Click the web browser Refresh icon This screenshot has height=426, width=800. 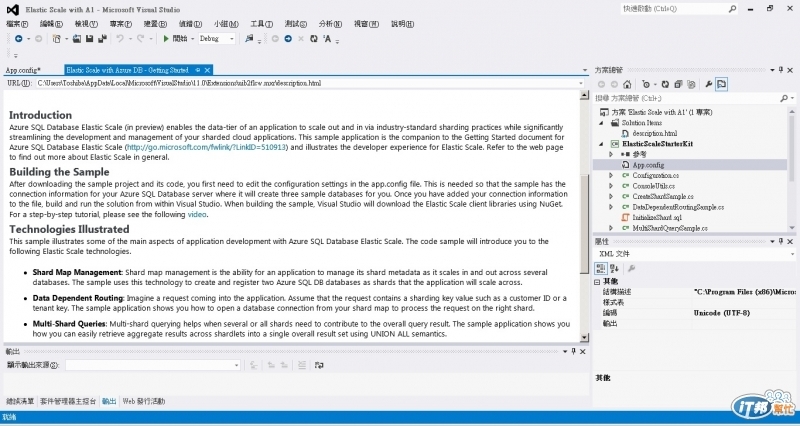pyautogui.click(x=314, y=39)
